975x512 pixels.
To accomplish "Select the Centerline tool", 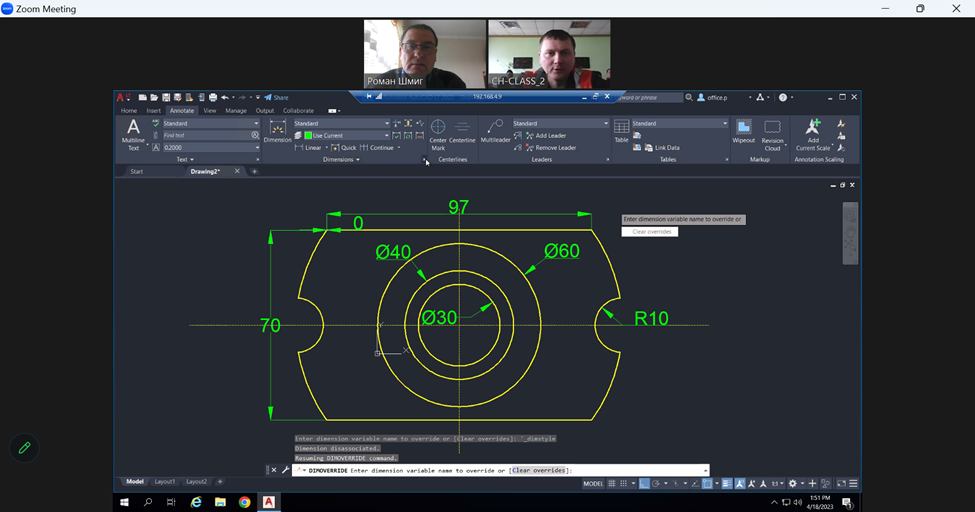I will [462, 132].
